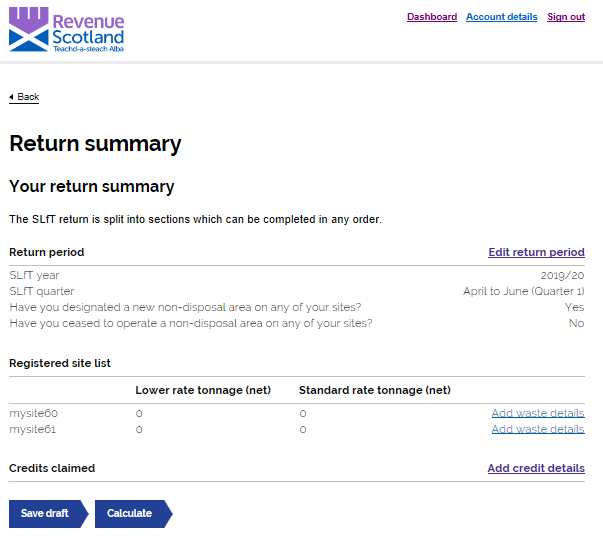This screenshot has width=603, height=538.
Task: Click the Back arrow icon
Action: click(x=11, y=97)
